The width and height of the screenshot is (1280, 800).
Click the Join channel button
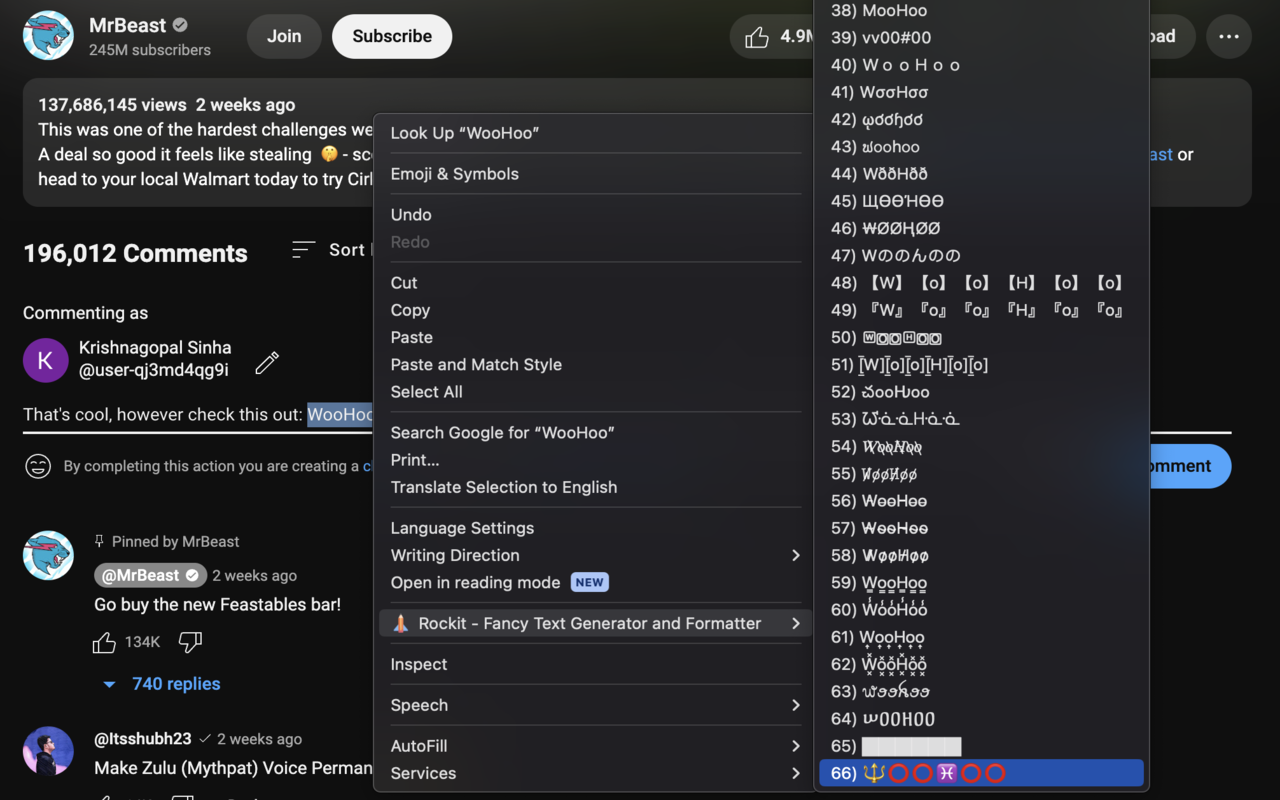pos(284,36)
